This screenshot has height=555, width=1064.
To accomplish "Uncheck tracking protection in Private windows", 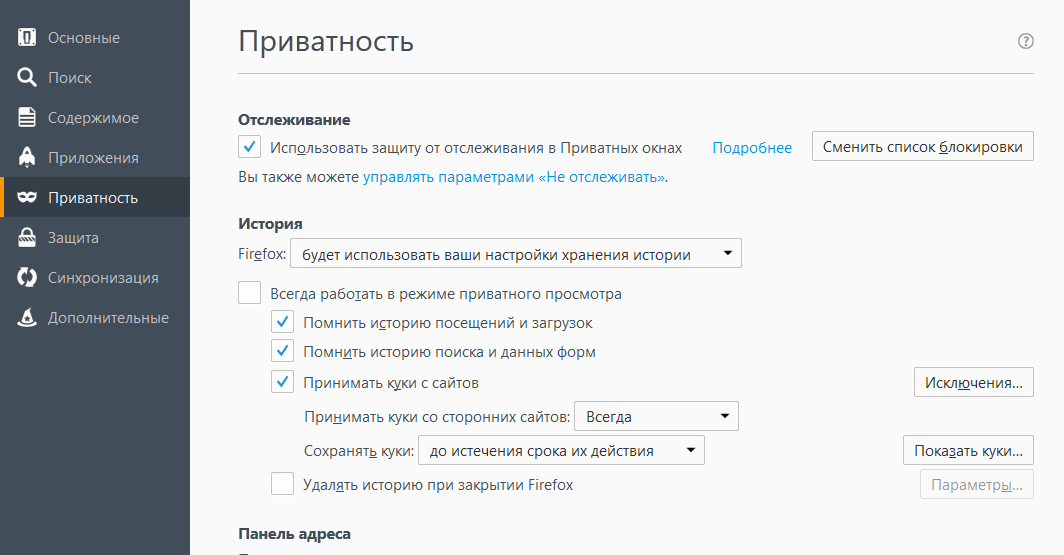I will [x=250, y=147].
